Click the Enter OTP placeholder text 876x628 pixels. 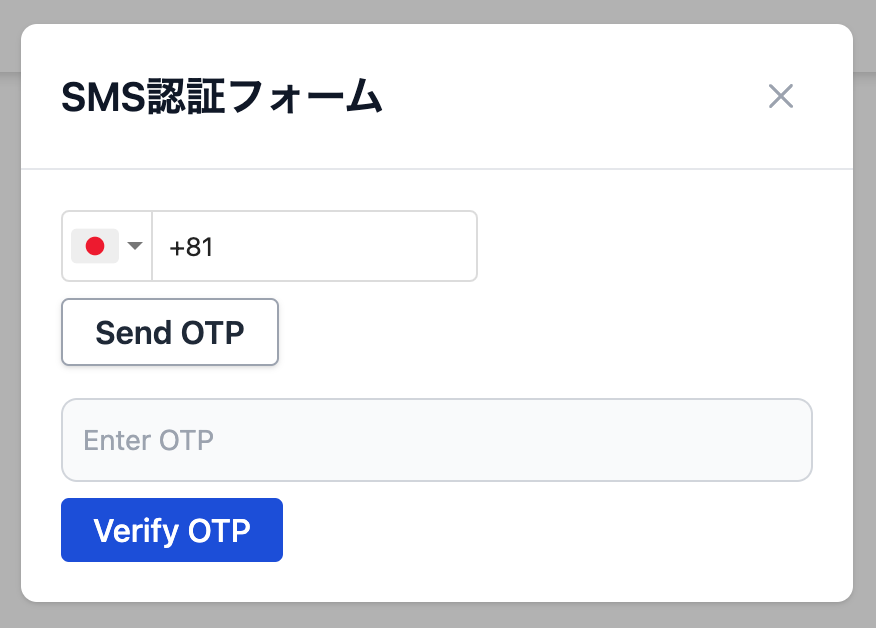click(x=149, y=440)
